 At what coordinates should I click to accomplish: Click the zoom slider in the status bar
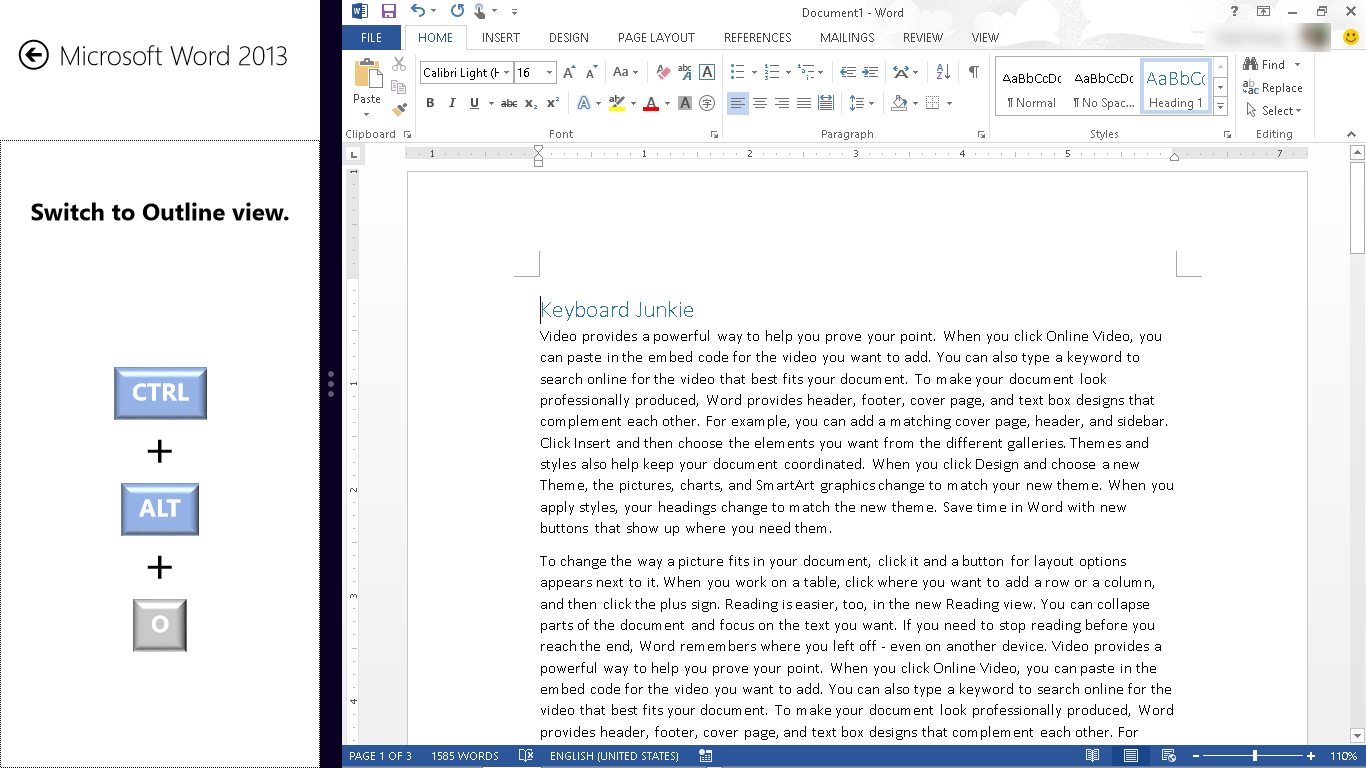coord(1254,756)
